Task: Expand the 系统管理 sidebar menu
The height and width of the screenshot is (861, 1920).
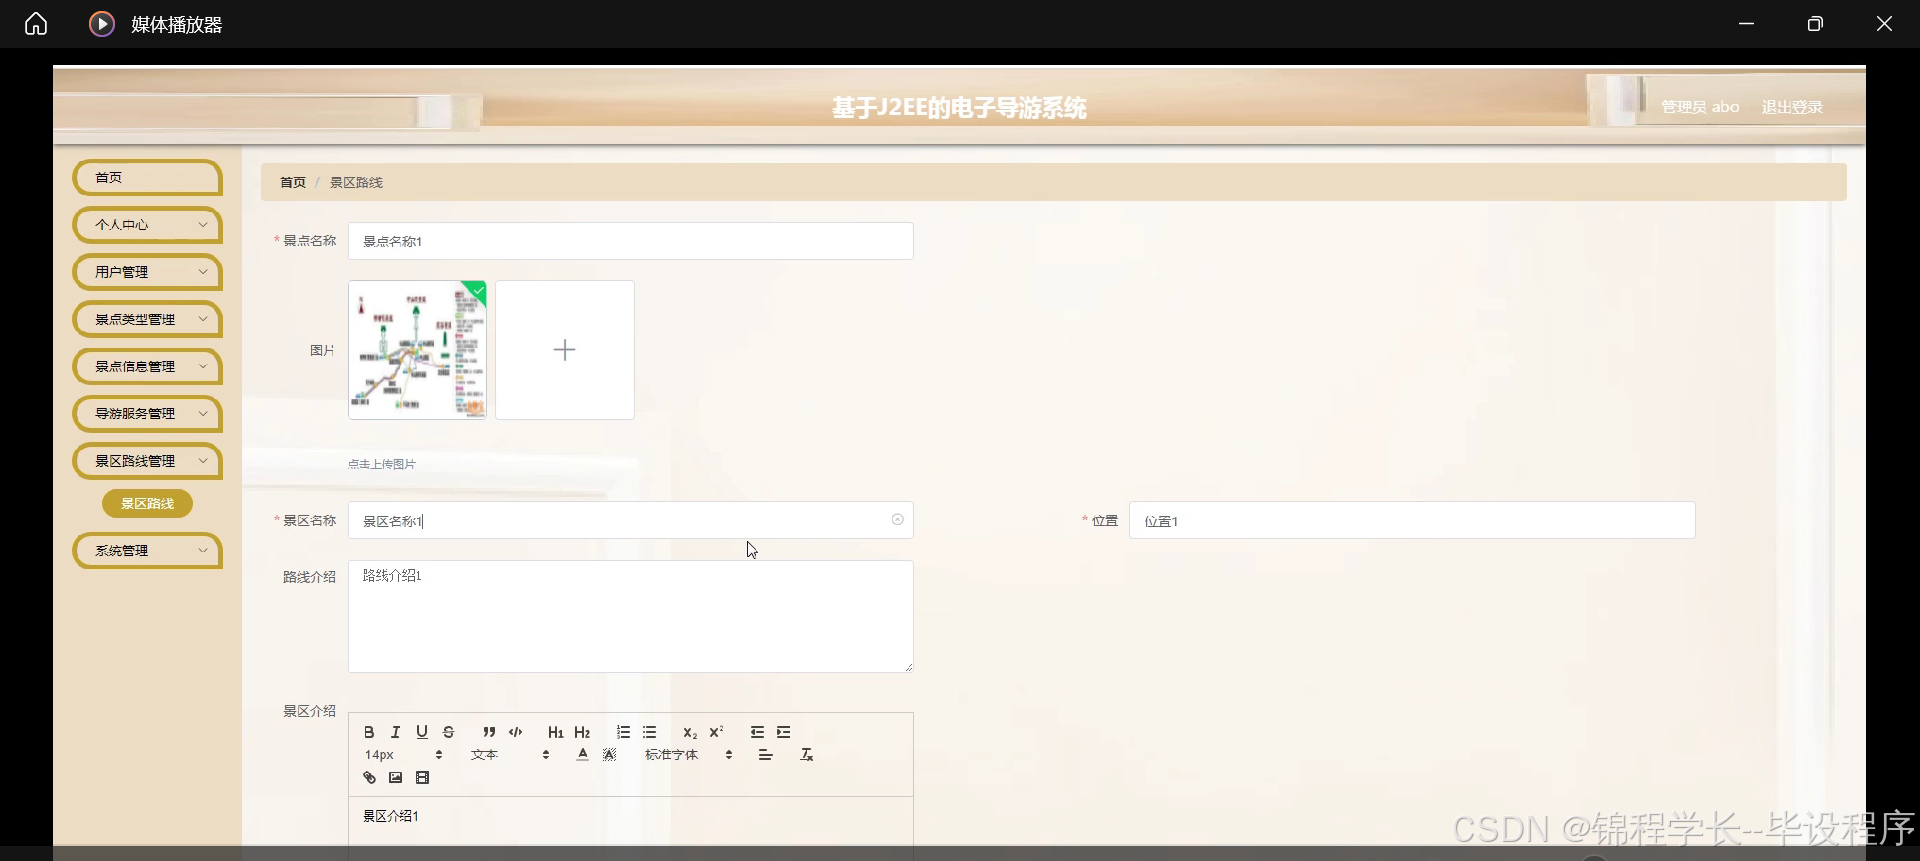Action: (147, 550)
